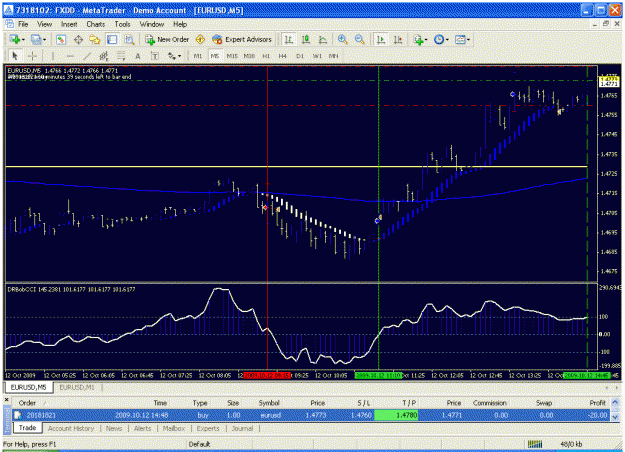Viewport: 625px width, 452px height.
Task: Switch chart to Line Chart mode
Action: 323,39
